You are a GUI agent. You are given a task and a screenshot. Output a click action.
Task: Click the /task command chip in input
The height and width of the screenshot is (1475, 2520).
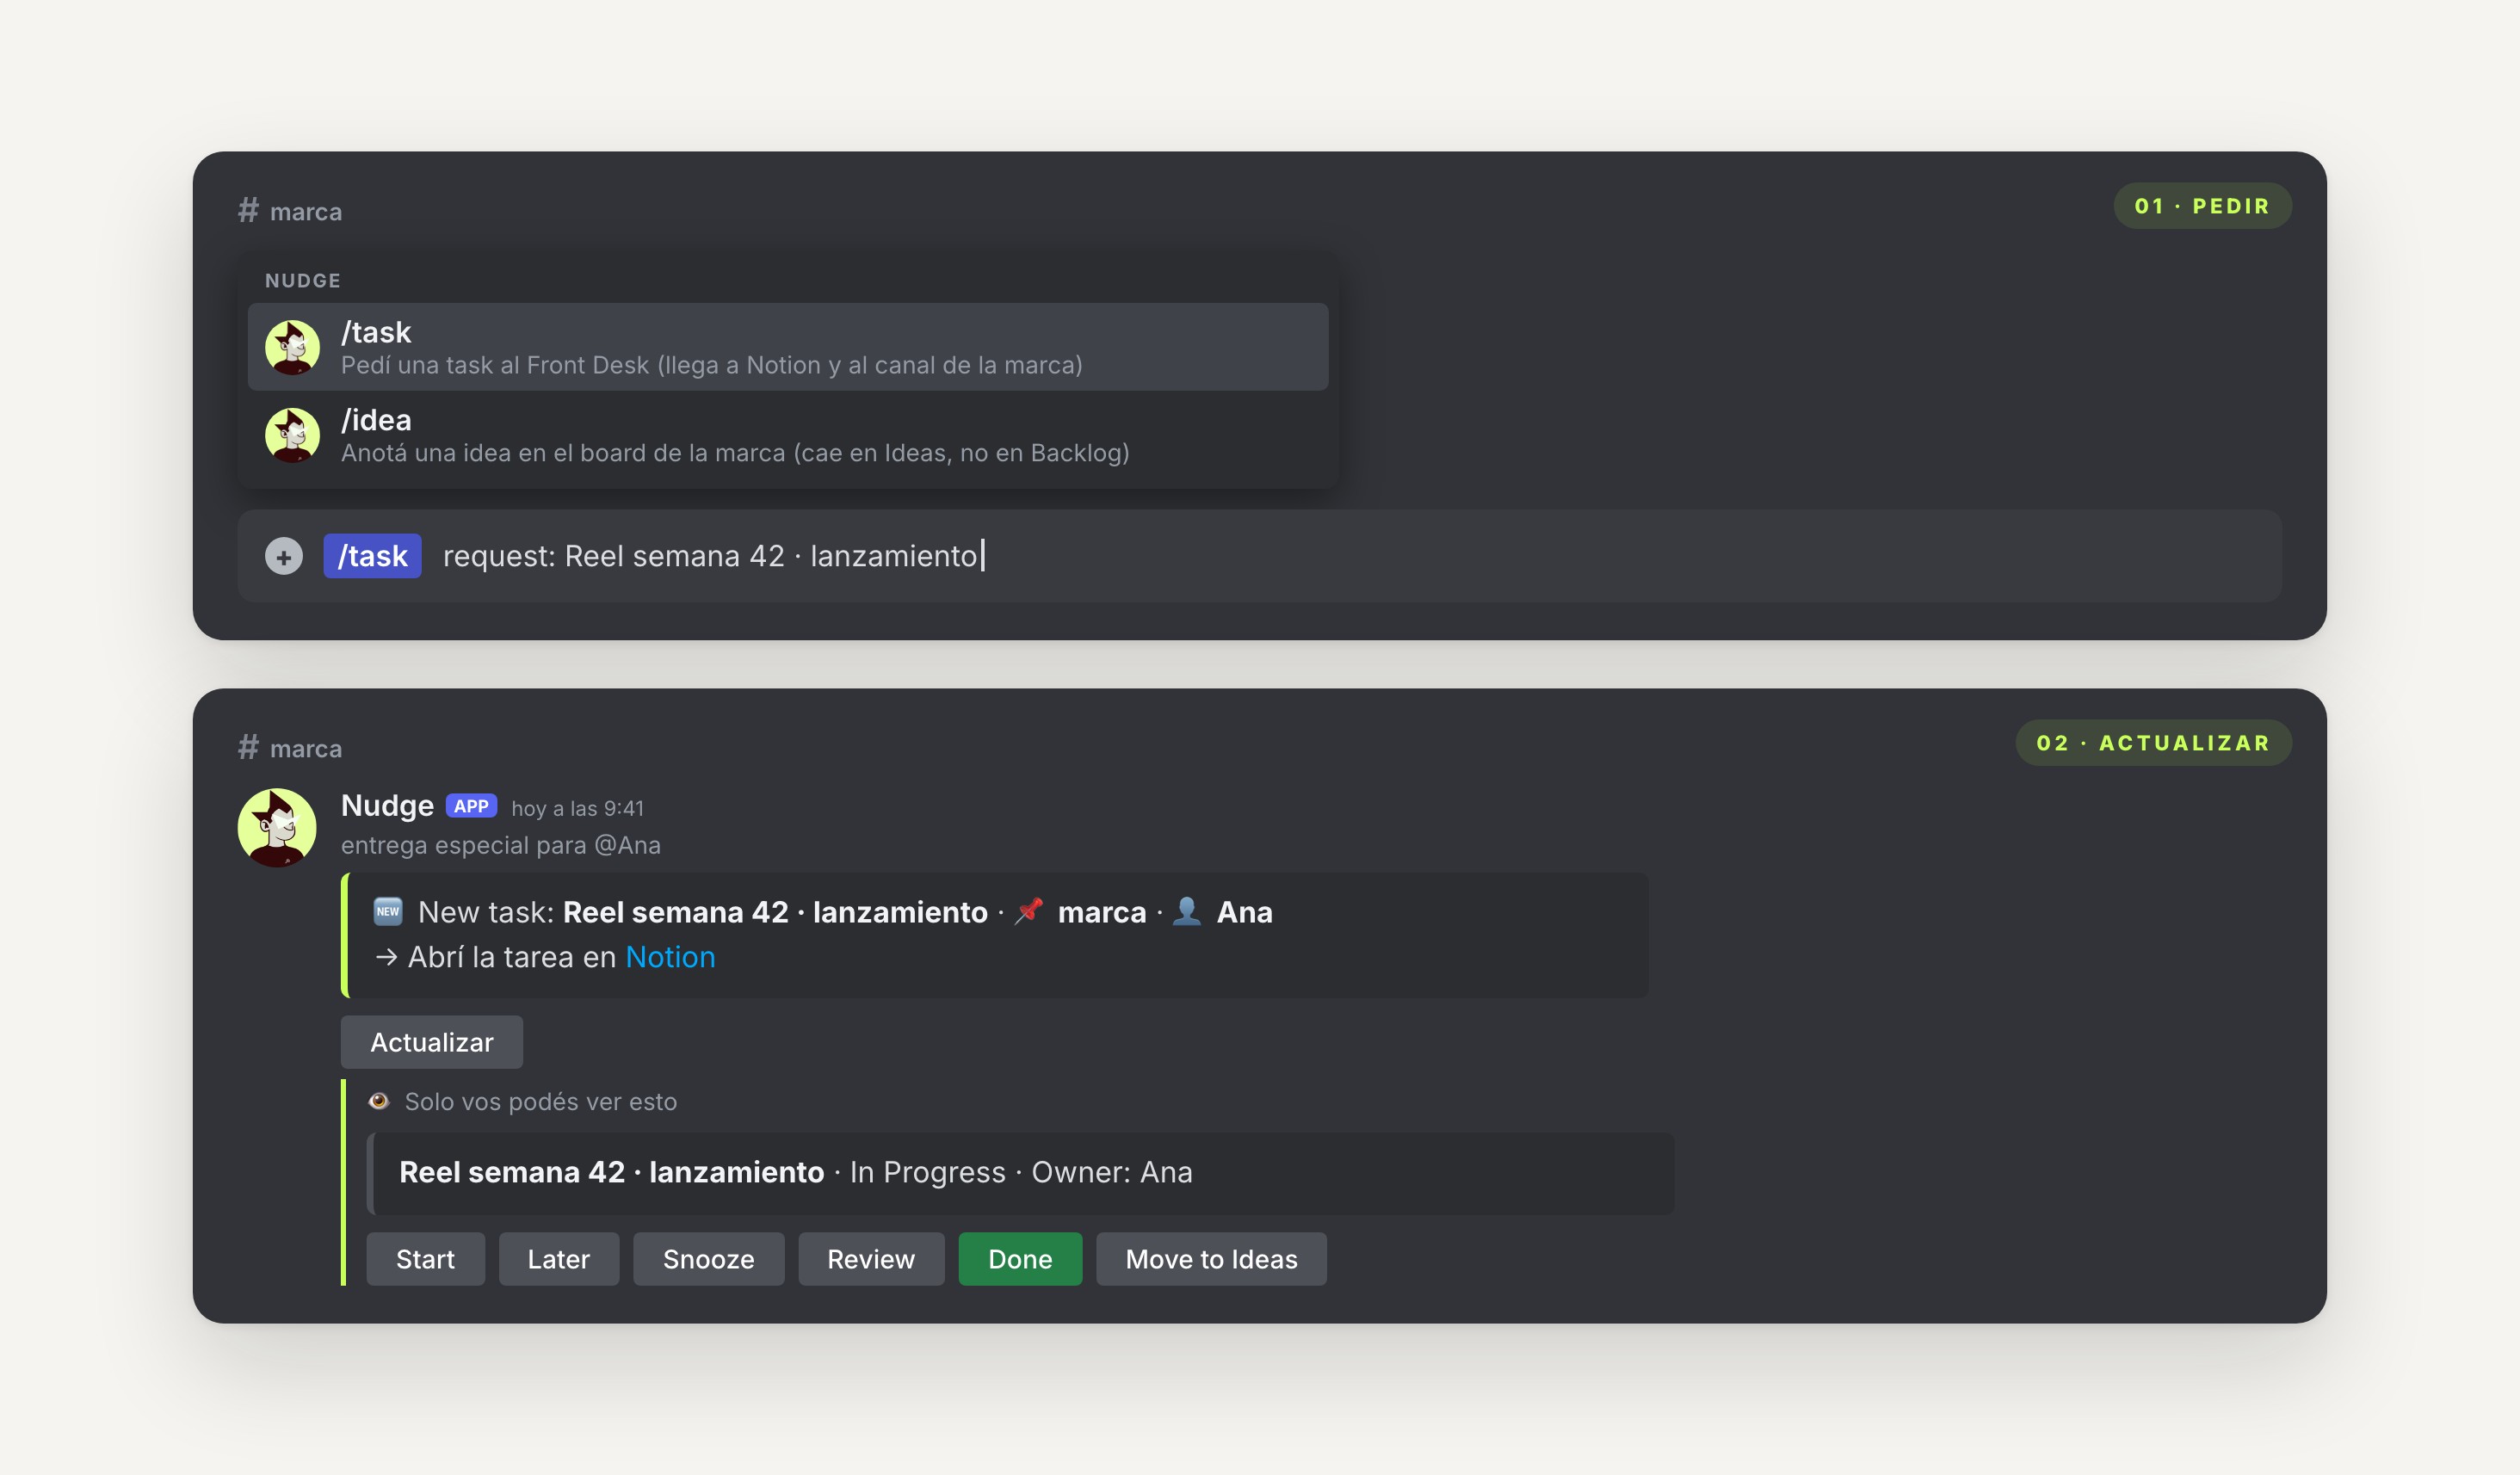372,556
